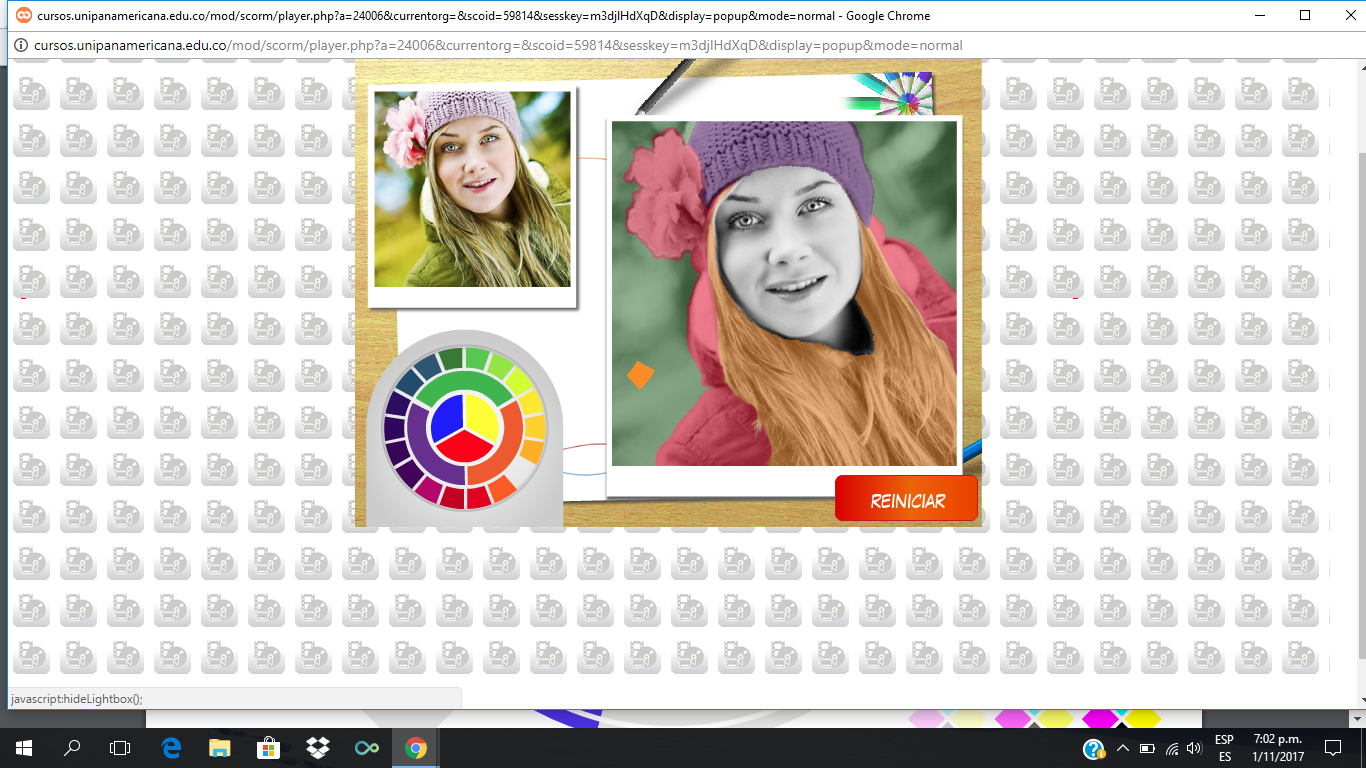Click the orange diamond paint marker
This screenshot has width=1366, height=768.
pos(640,375)
